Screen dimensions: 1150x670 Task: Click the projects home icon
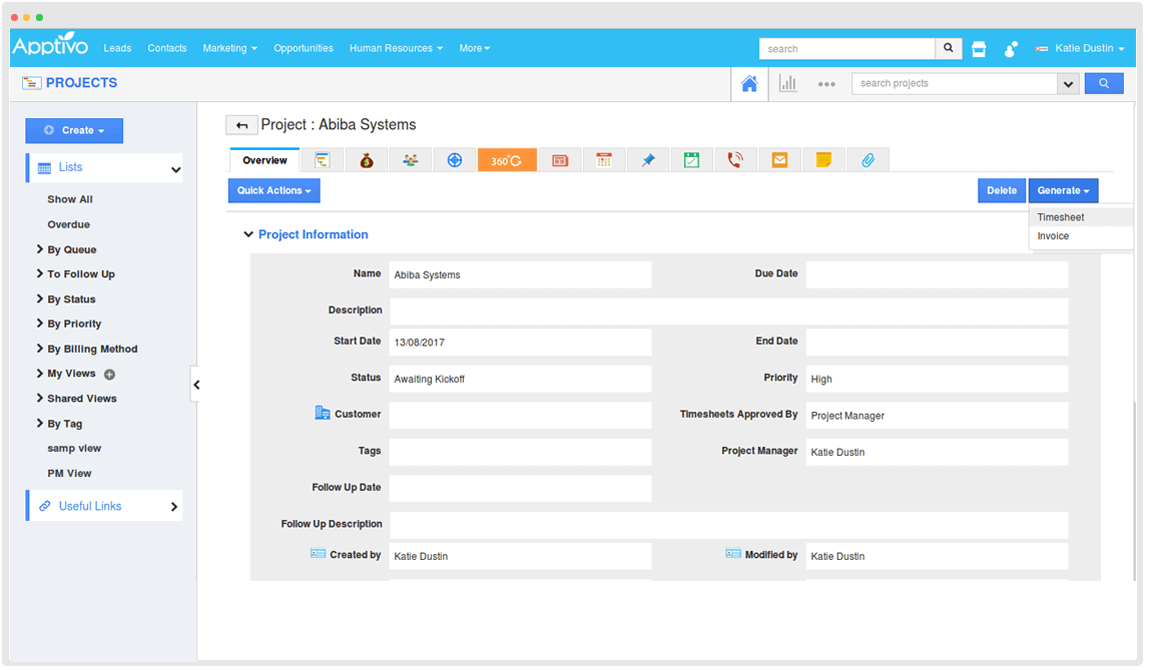point(749,84)
